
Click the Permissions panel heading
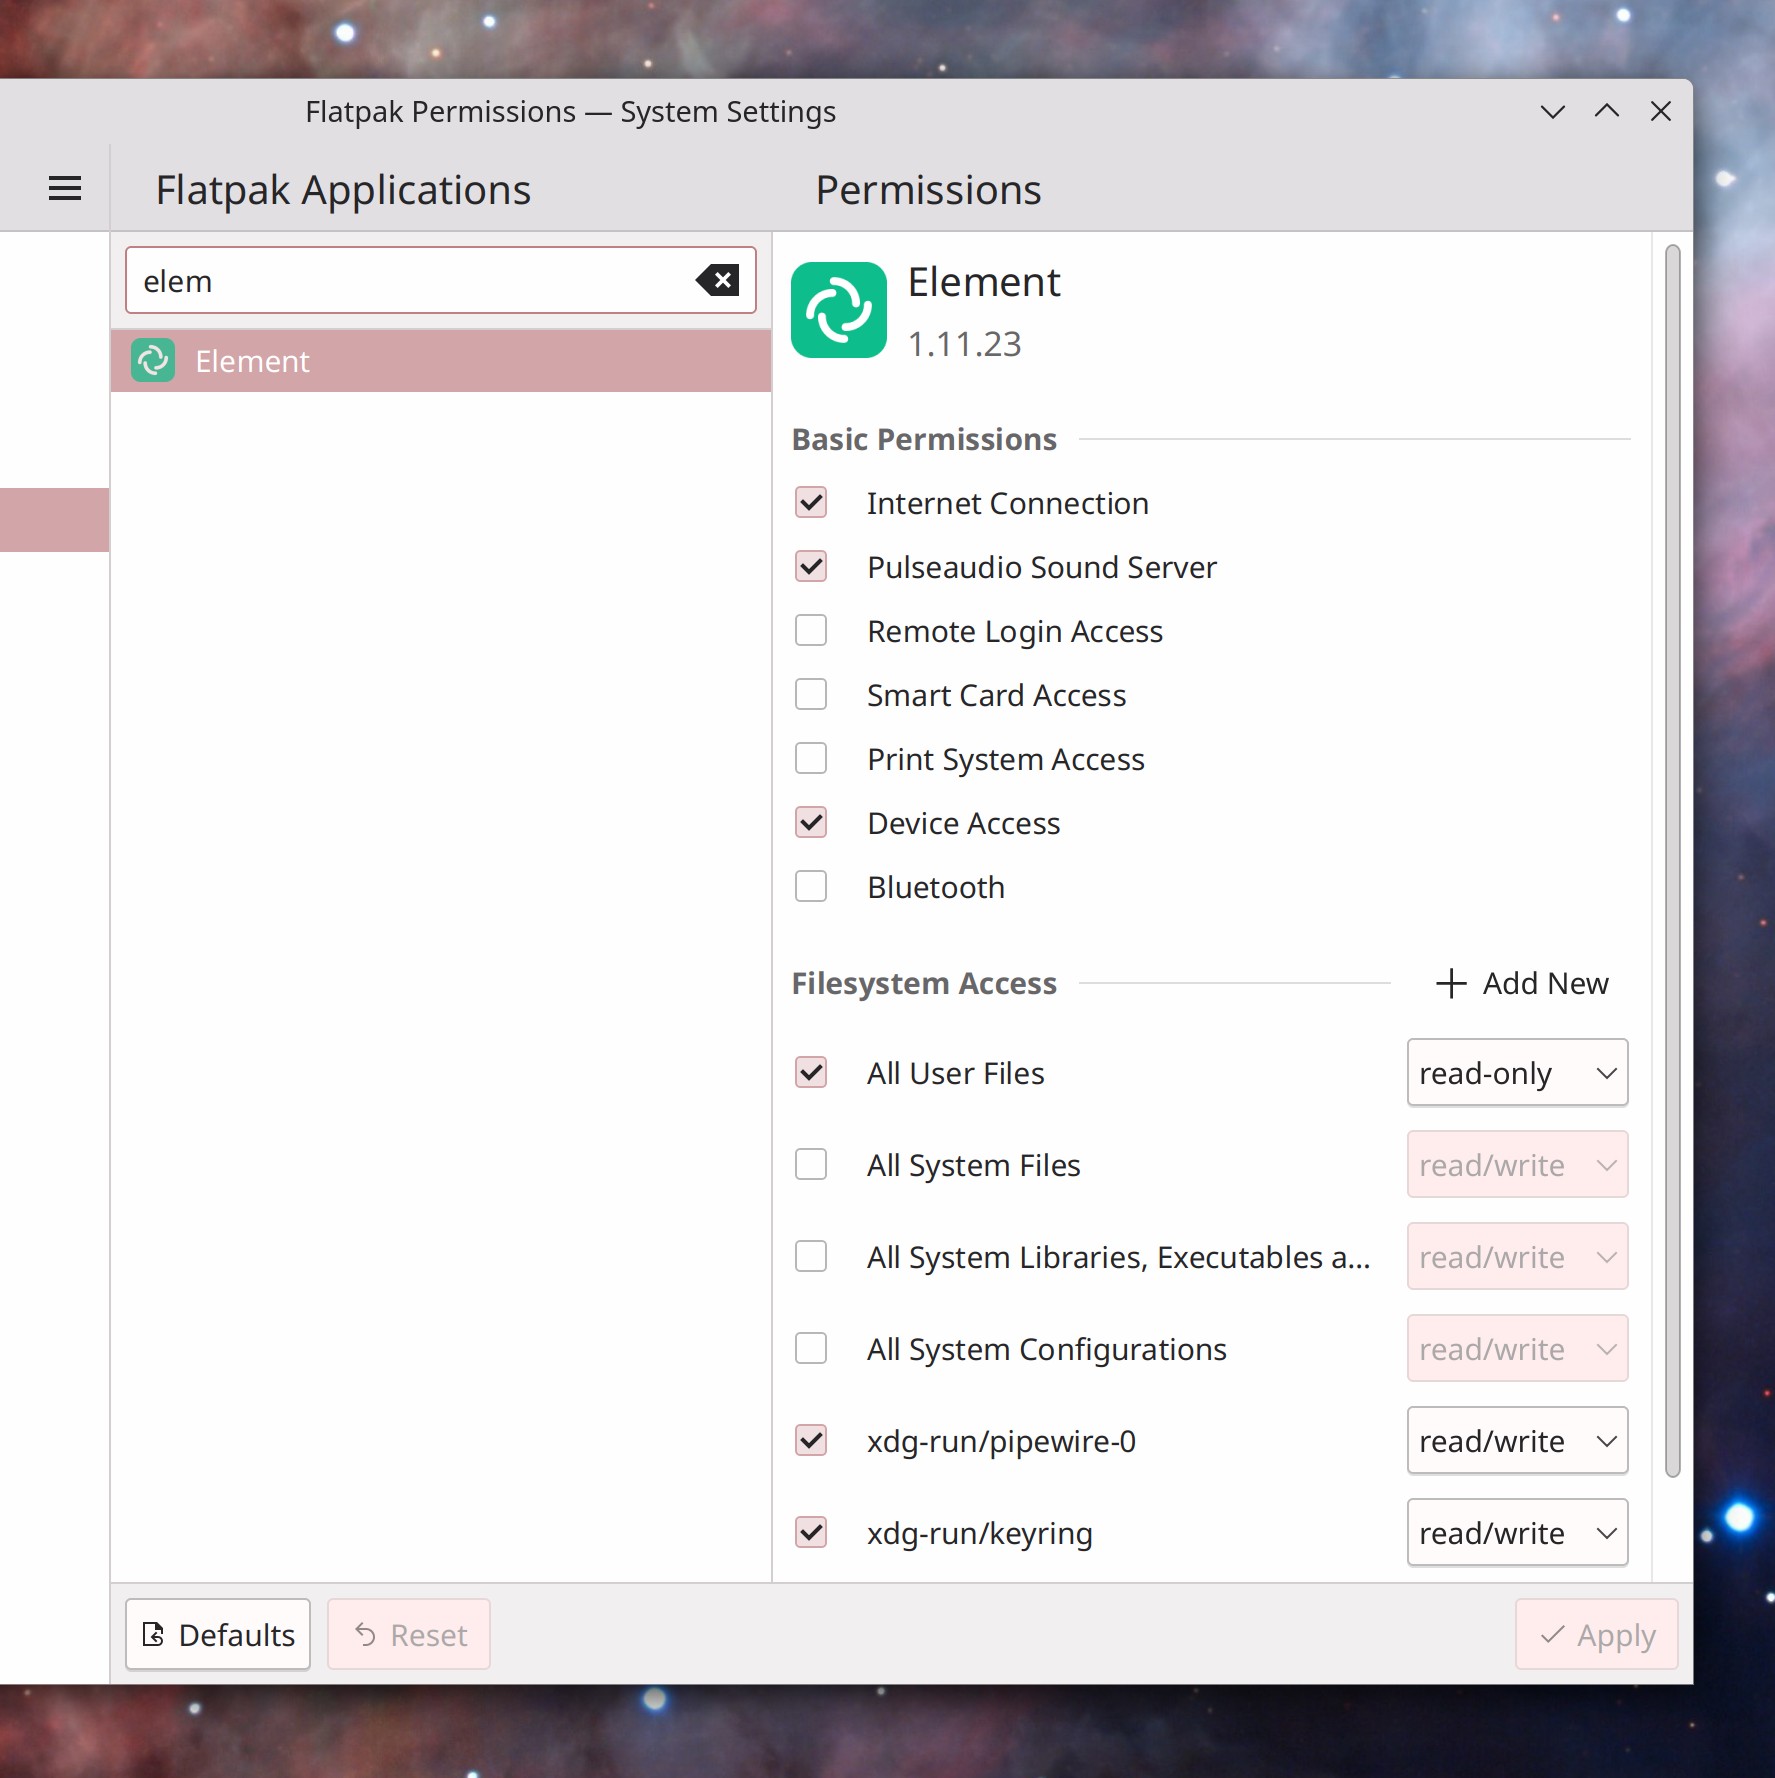928,189
